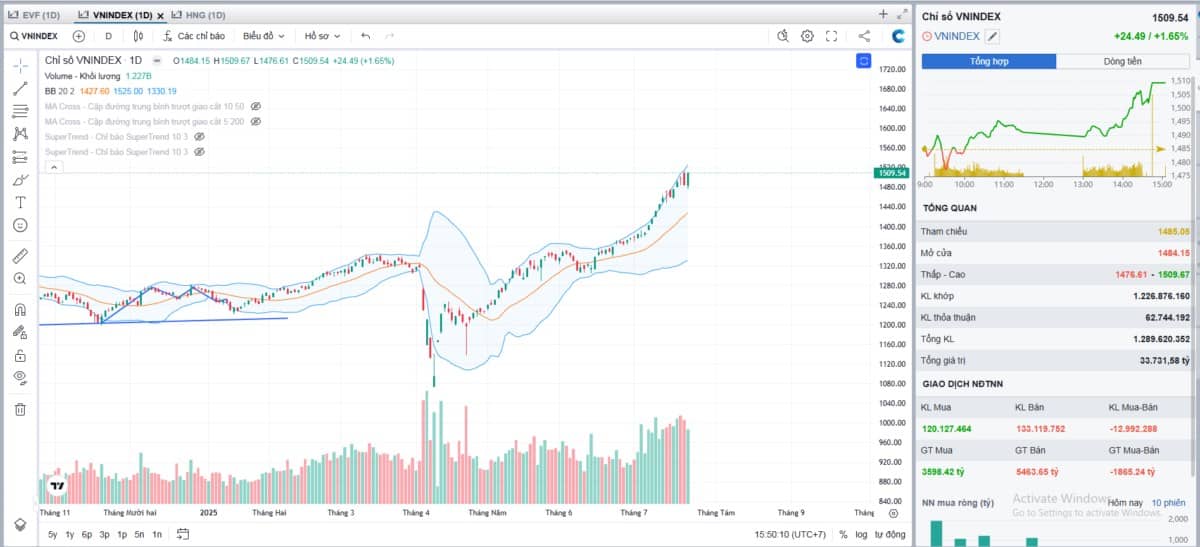The height and width of the screenshot is (547, 1200).
Task: Expand the Biểu đồ dropdown
Action: pyautogui.click(x=262, y=36)
